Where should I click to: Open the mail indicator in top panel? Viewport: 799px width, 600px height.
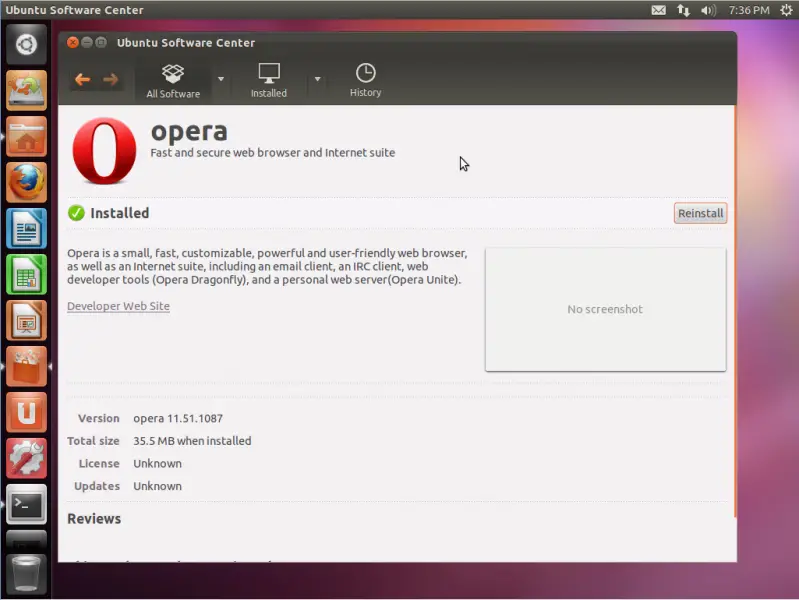[x=658, y=10]
